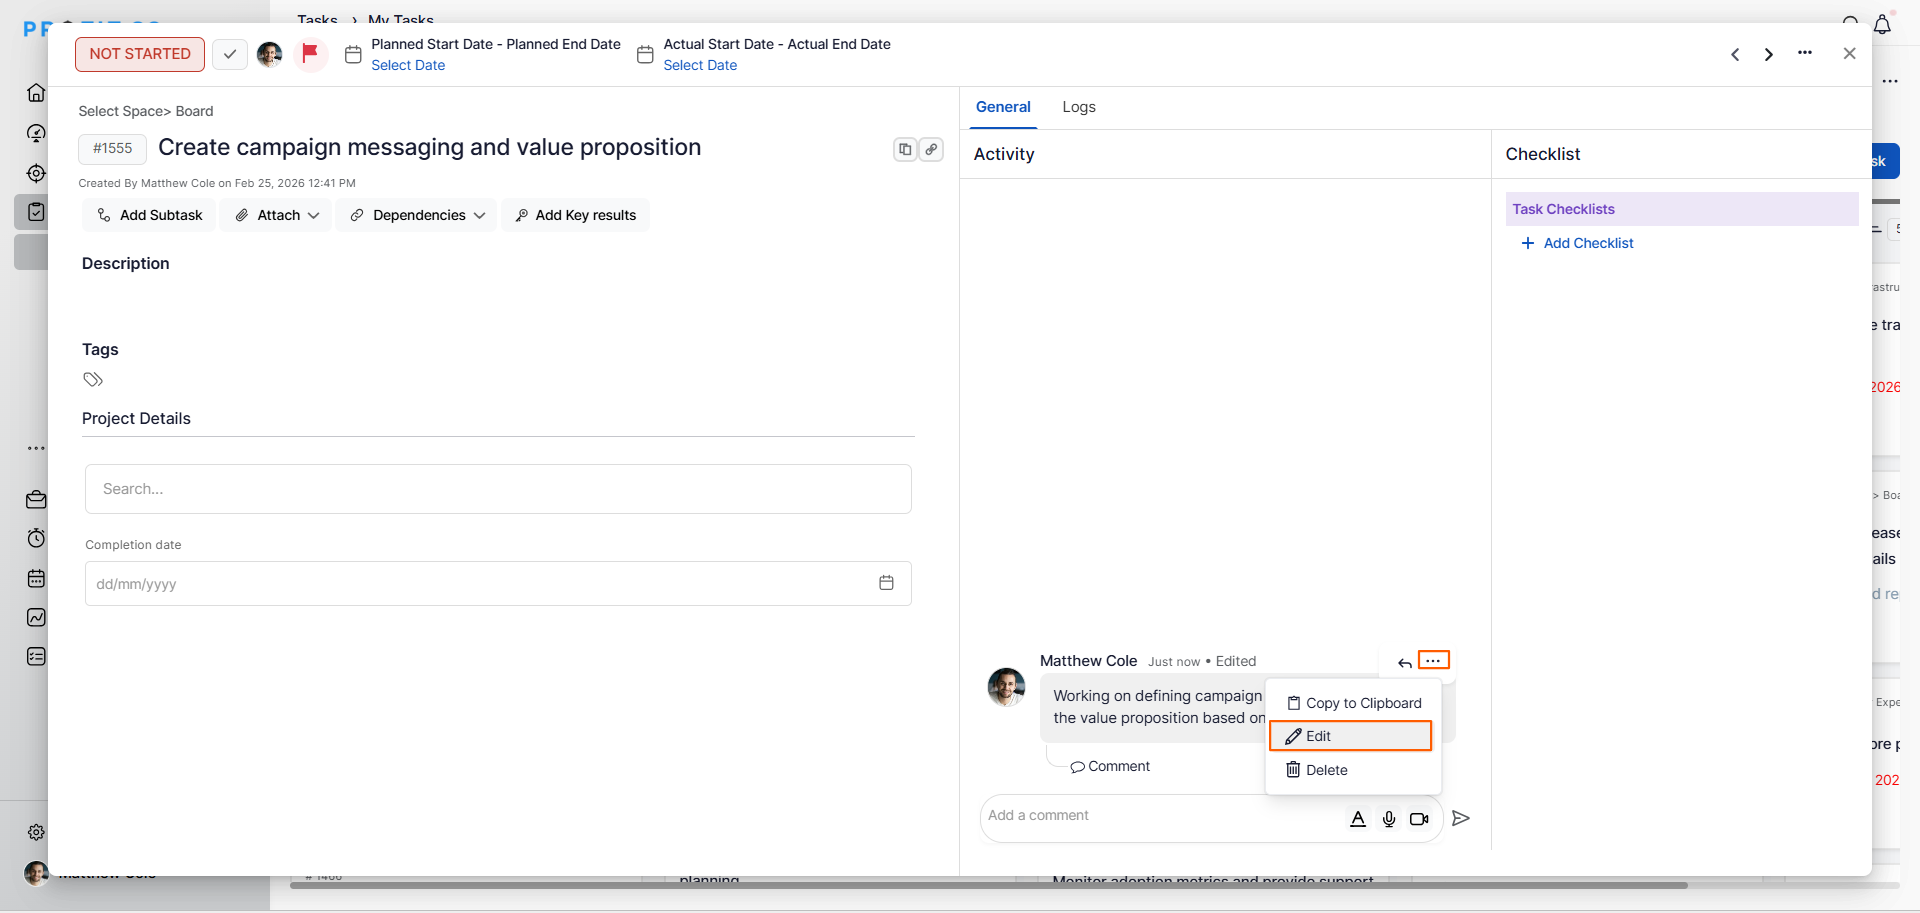This screenshot has height=913, width=1920.
Task: Copy task using the duplicate icon
Action: pos(905,149)
